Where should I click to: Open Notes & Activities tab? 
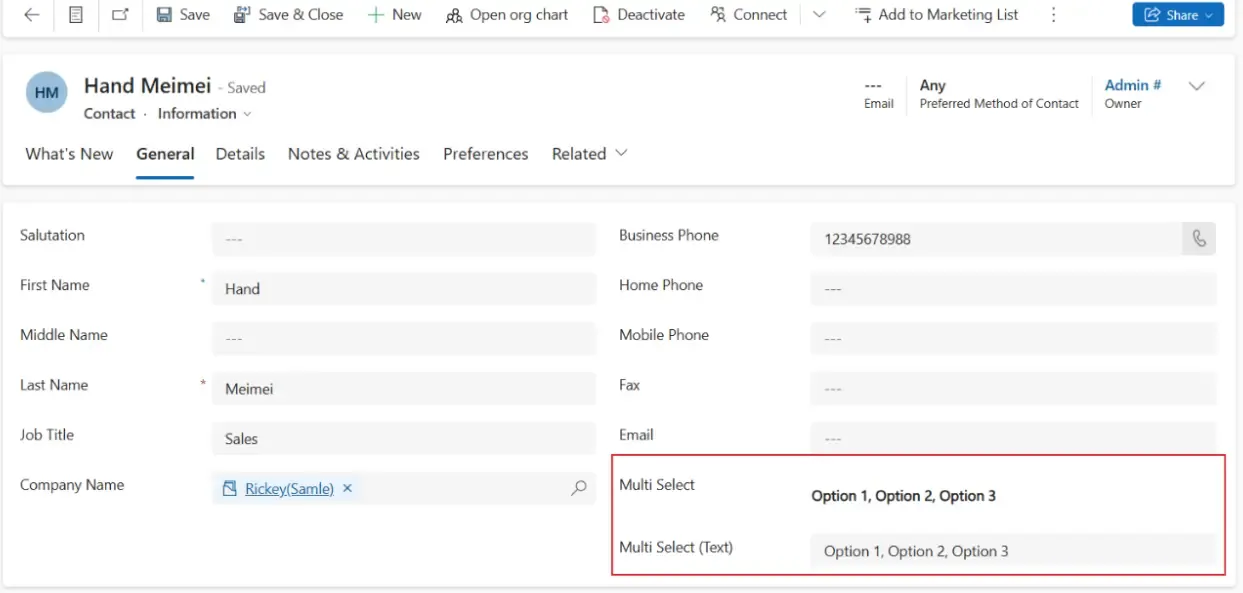coord(354,154)
